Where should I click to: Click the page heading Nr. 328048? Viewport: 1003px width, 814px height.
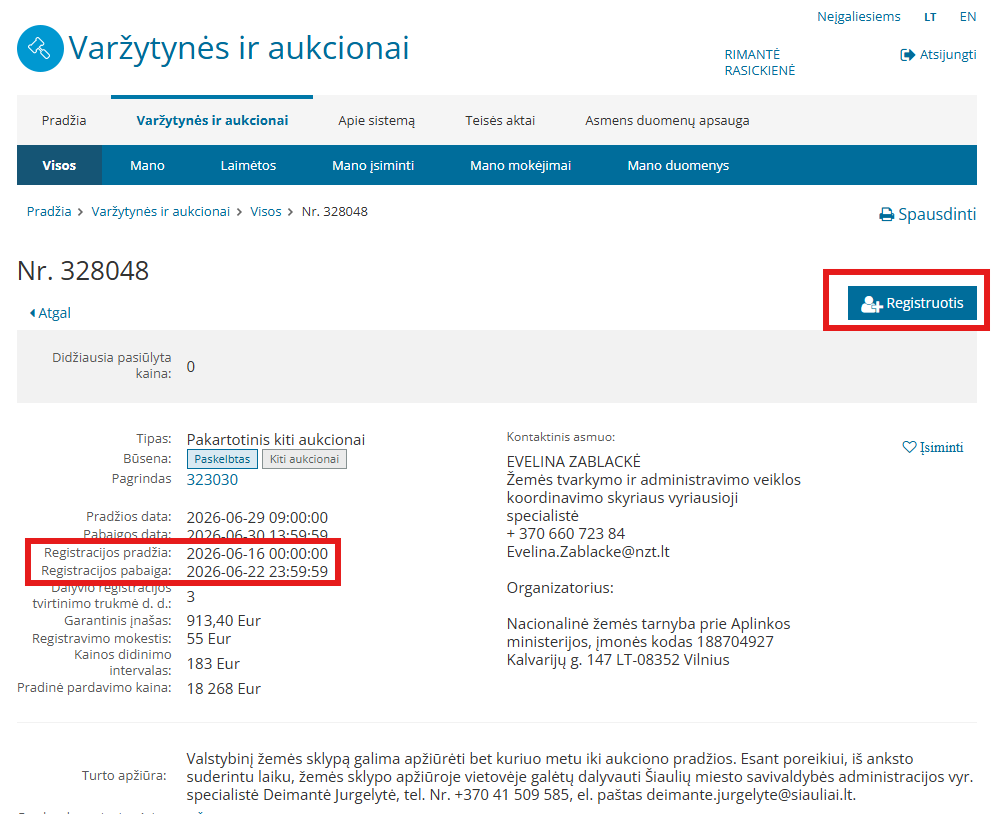[83, 271]
